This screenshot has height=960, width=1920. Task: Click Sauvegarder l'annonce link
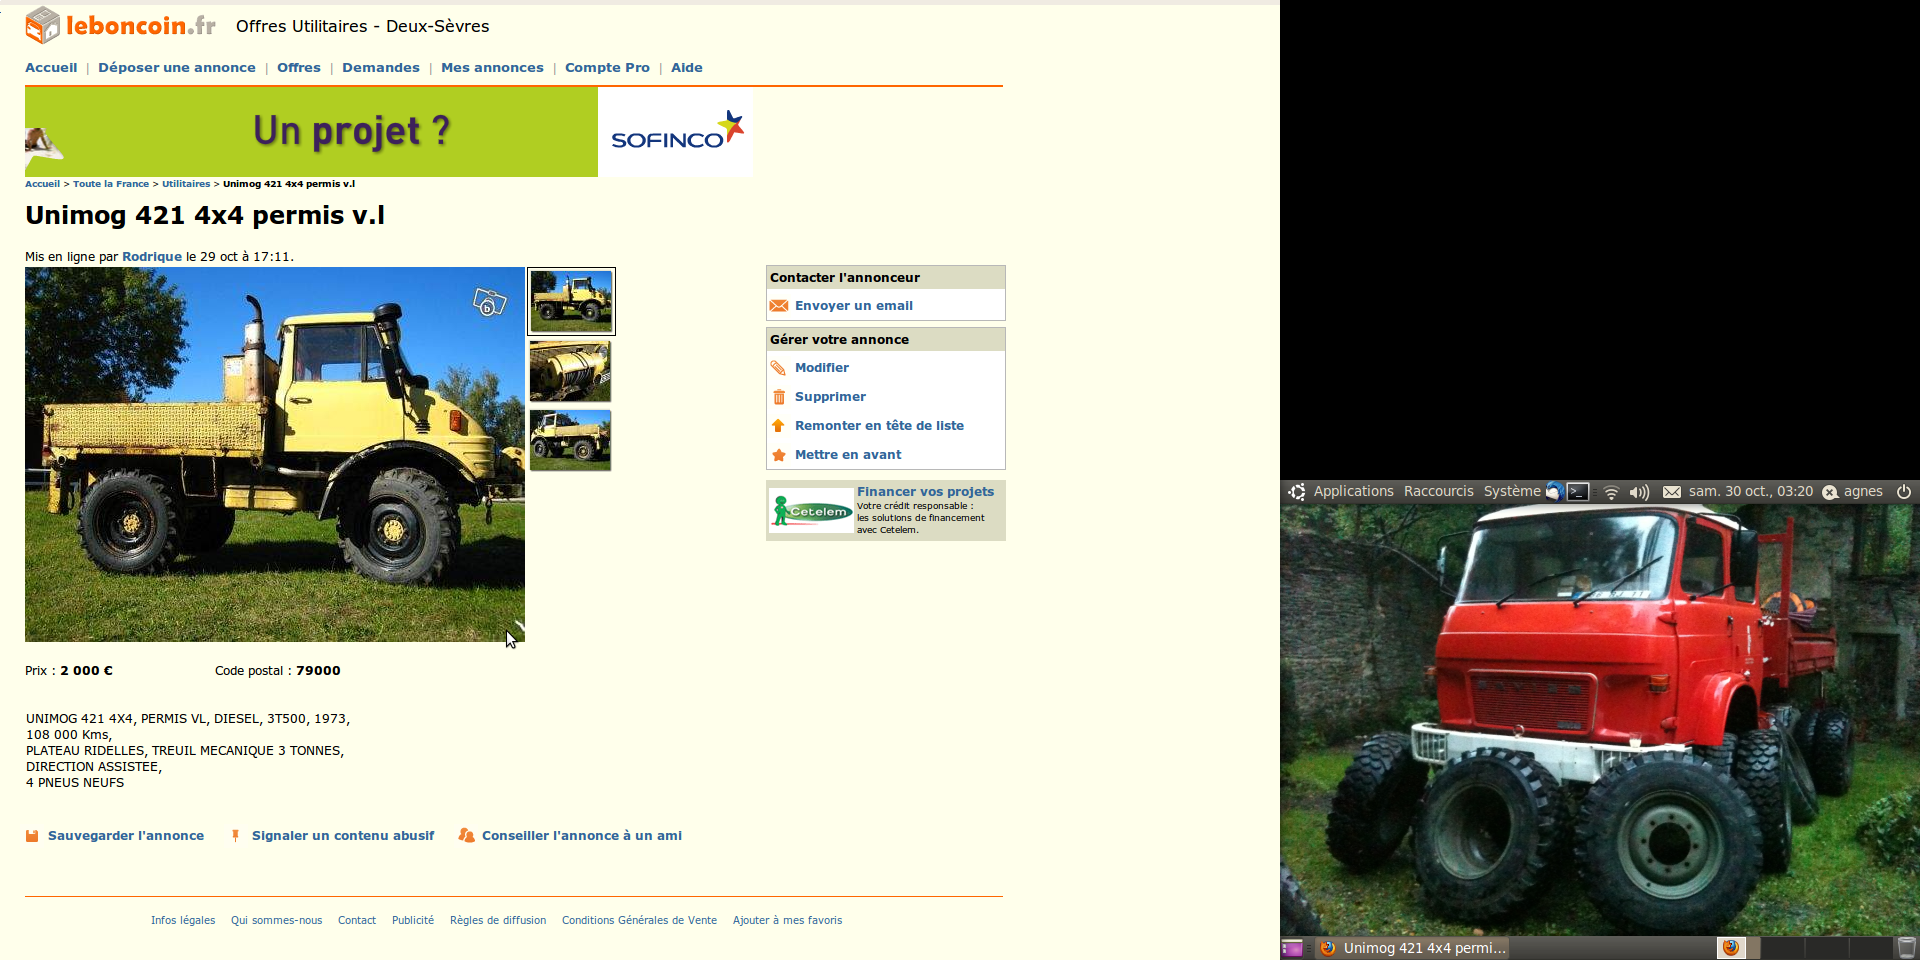(x=125, y=836)
